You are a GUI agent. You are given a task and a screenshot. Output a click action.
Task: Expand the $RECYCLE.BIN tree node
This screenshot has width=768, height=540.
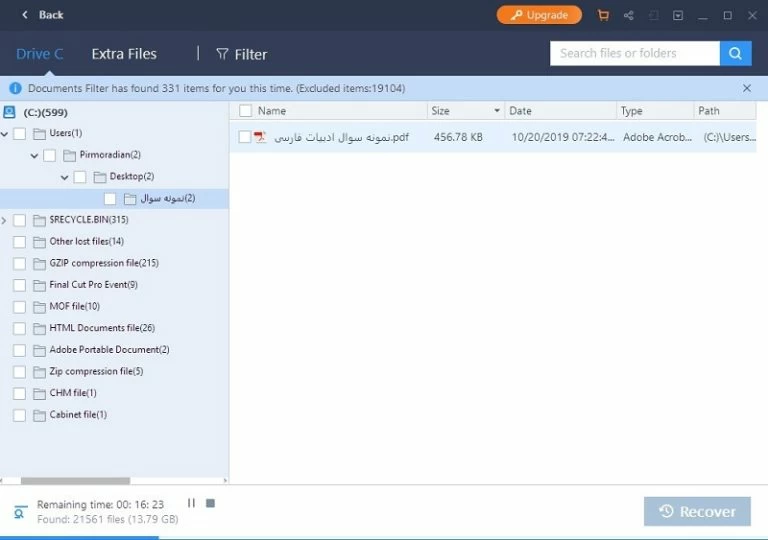click(5, 220)
